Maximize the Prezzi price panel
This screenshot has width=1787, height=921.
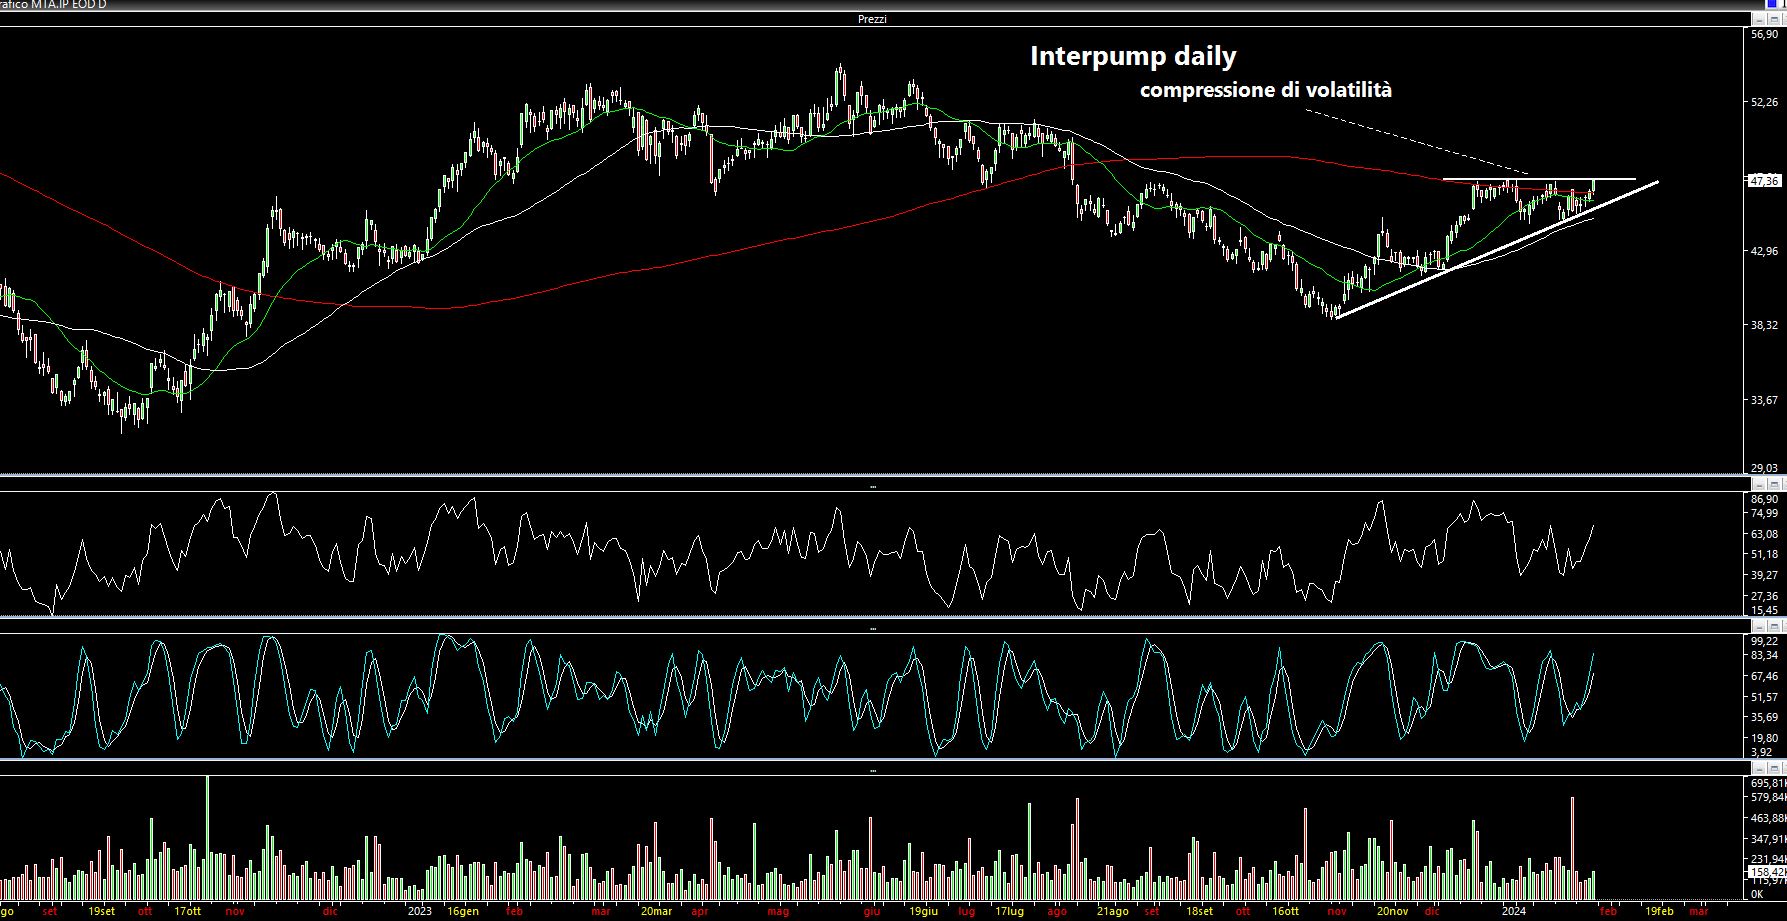click(1774, 19)
